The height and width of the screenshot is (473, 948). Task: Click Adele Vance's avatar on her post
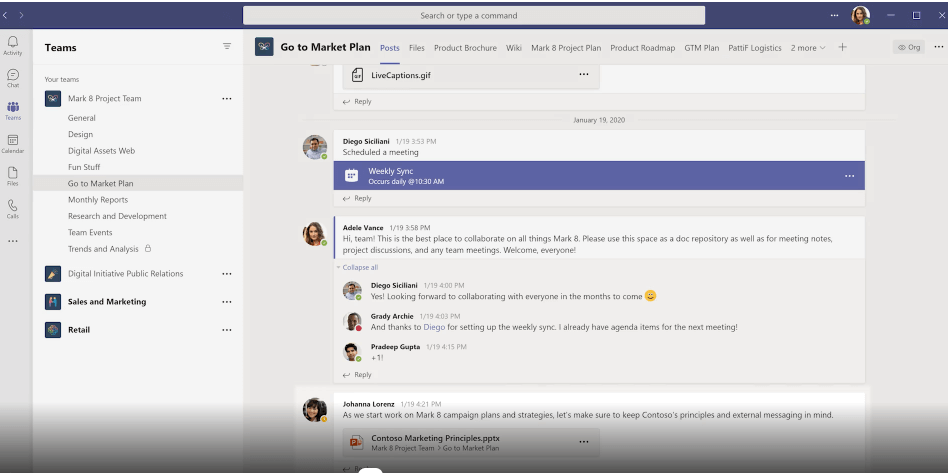[314, 233]
